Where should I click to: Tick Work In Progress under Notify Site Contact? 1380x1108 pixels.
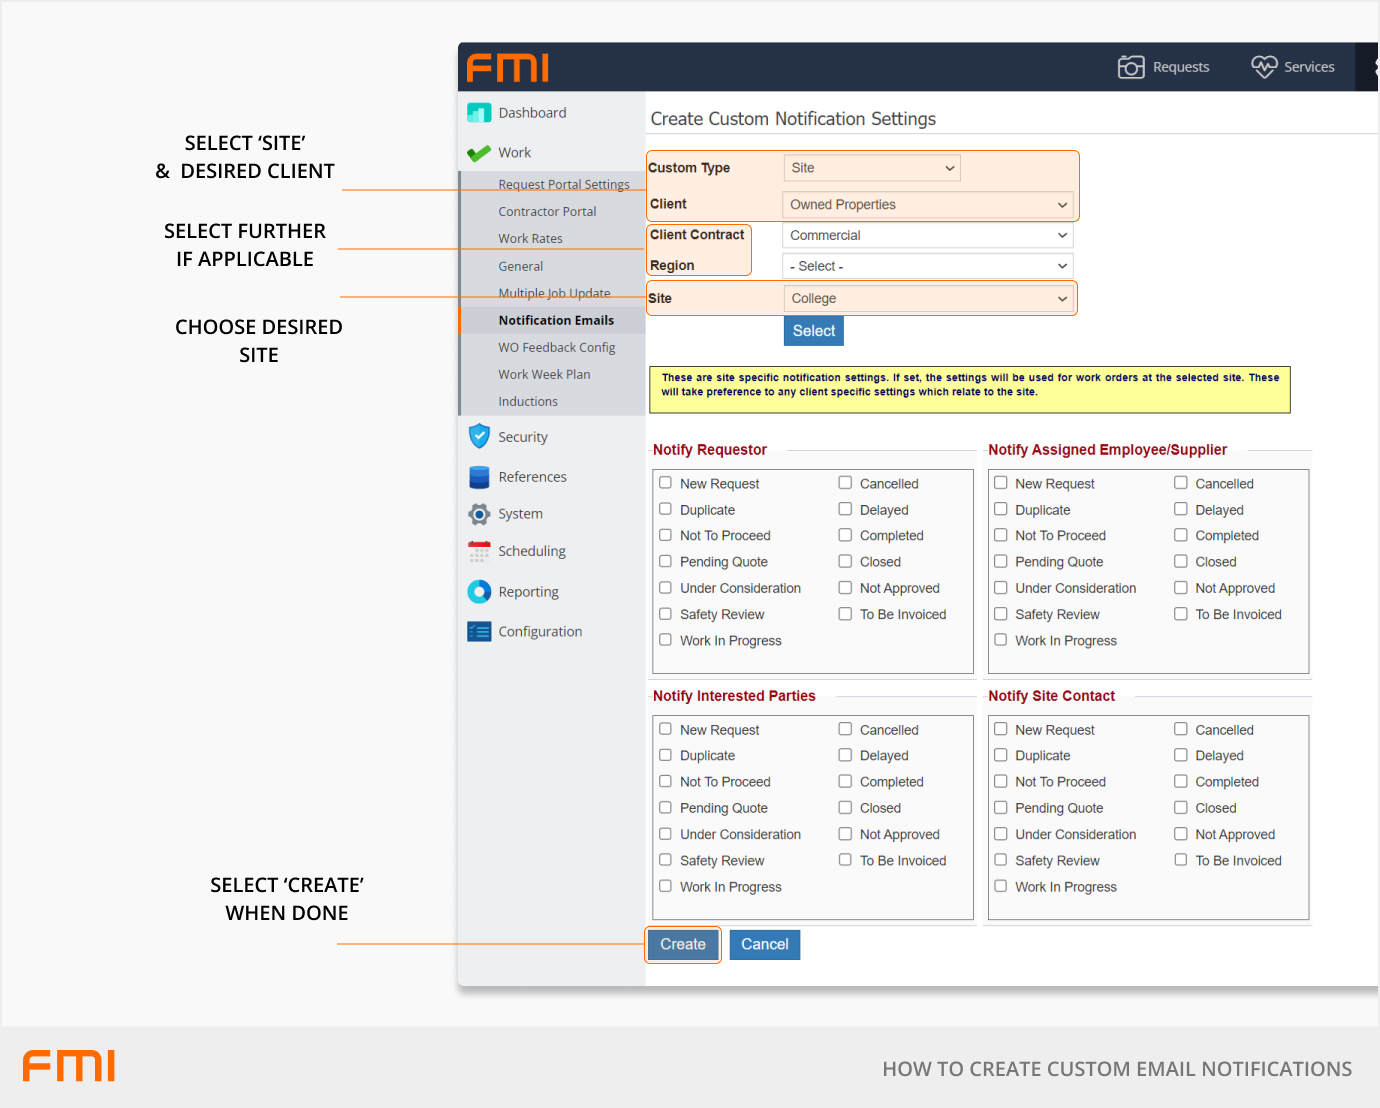1001,886
